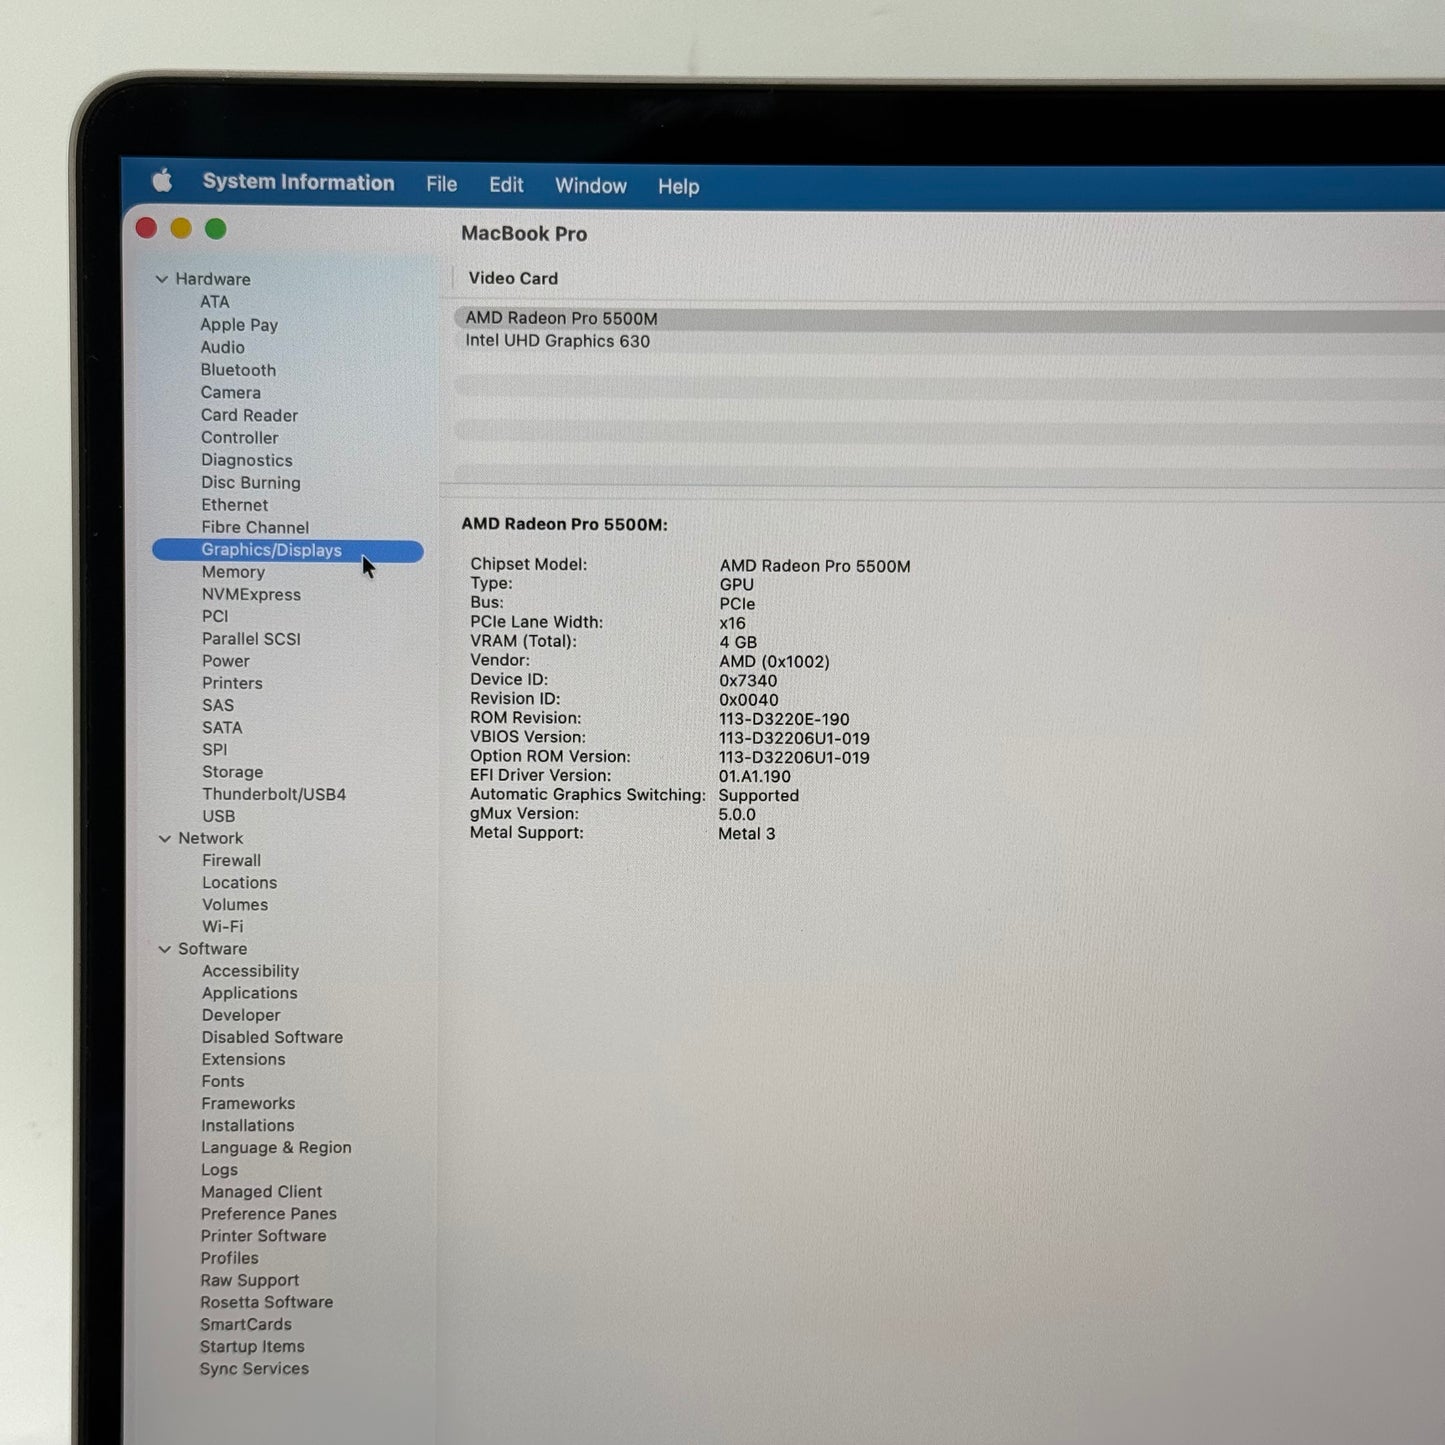Select SmartCards in the sidebar
The image size is (1445, 1445).
(x=246, y=1325)
